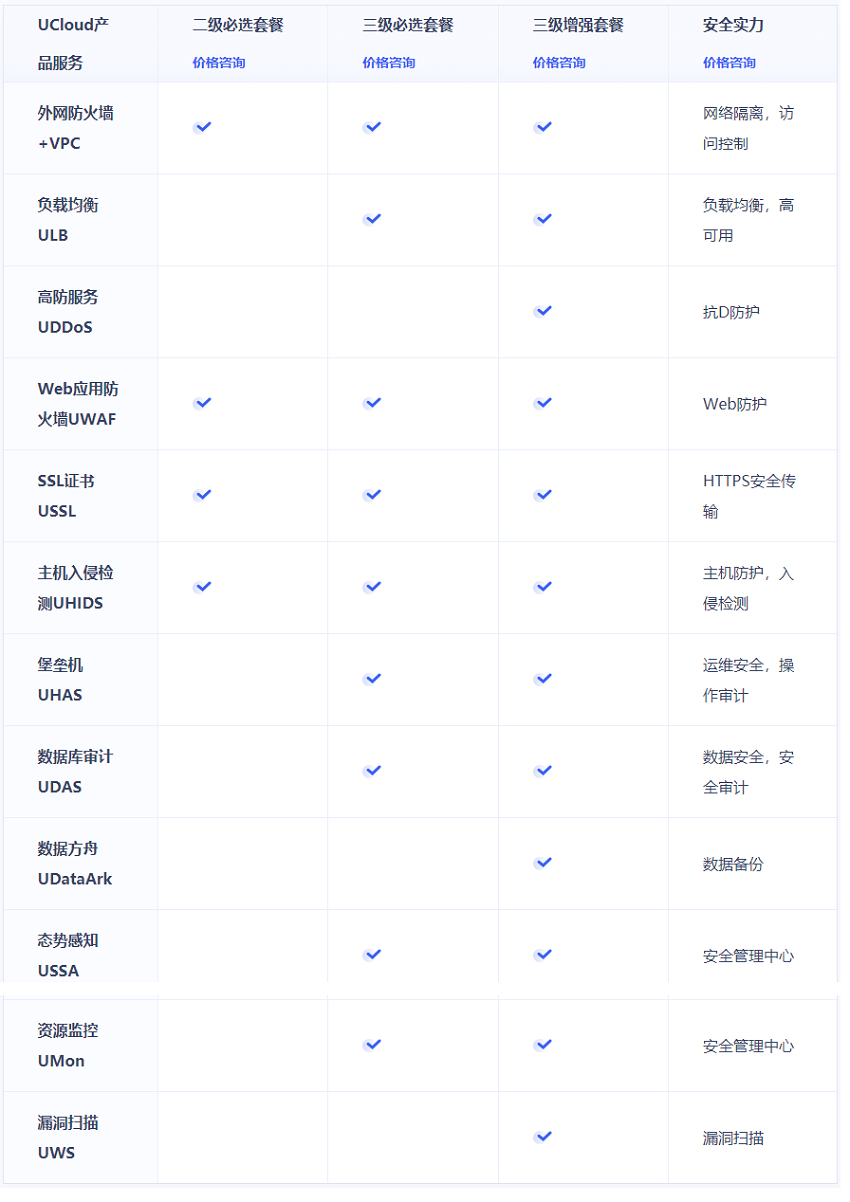Click the 资源监控 UMon checkmark under 三级增强套餐
The width and height of the screenshot is (850, 1202).
point(543,1045)
